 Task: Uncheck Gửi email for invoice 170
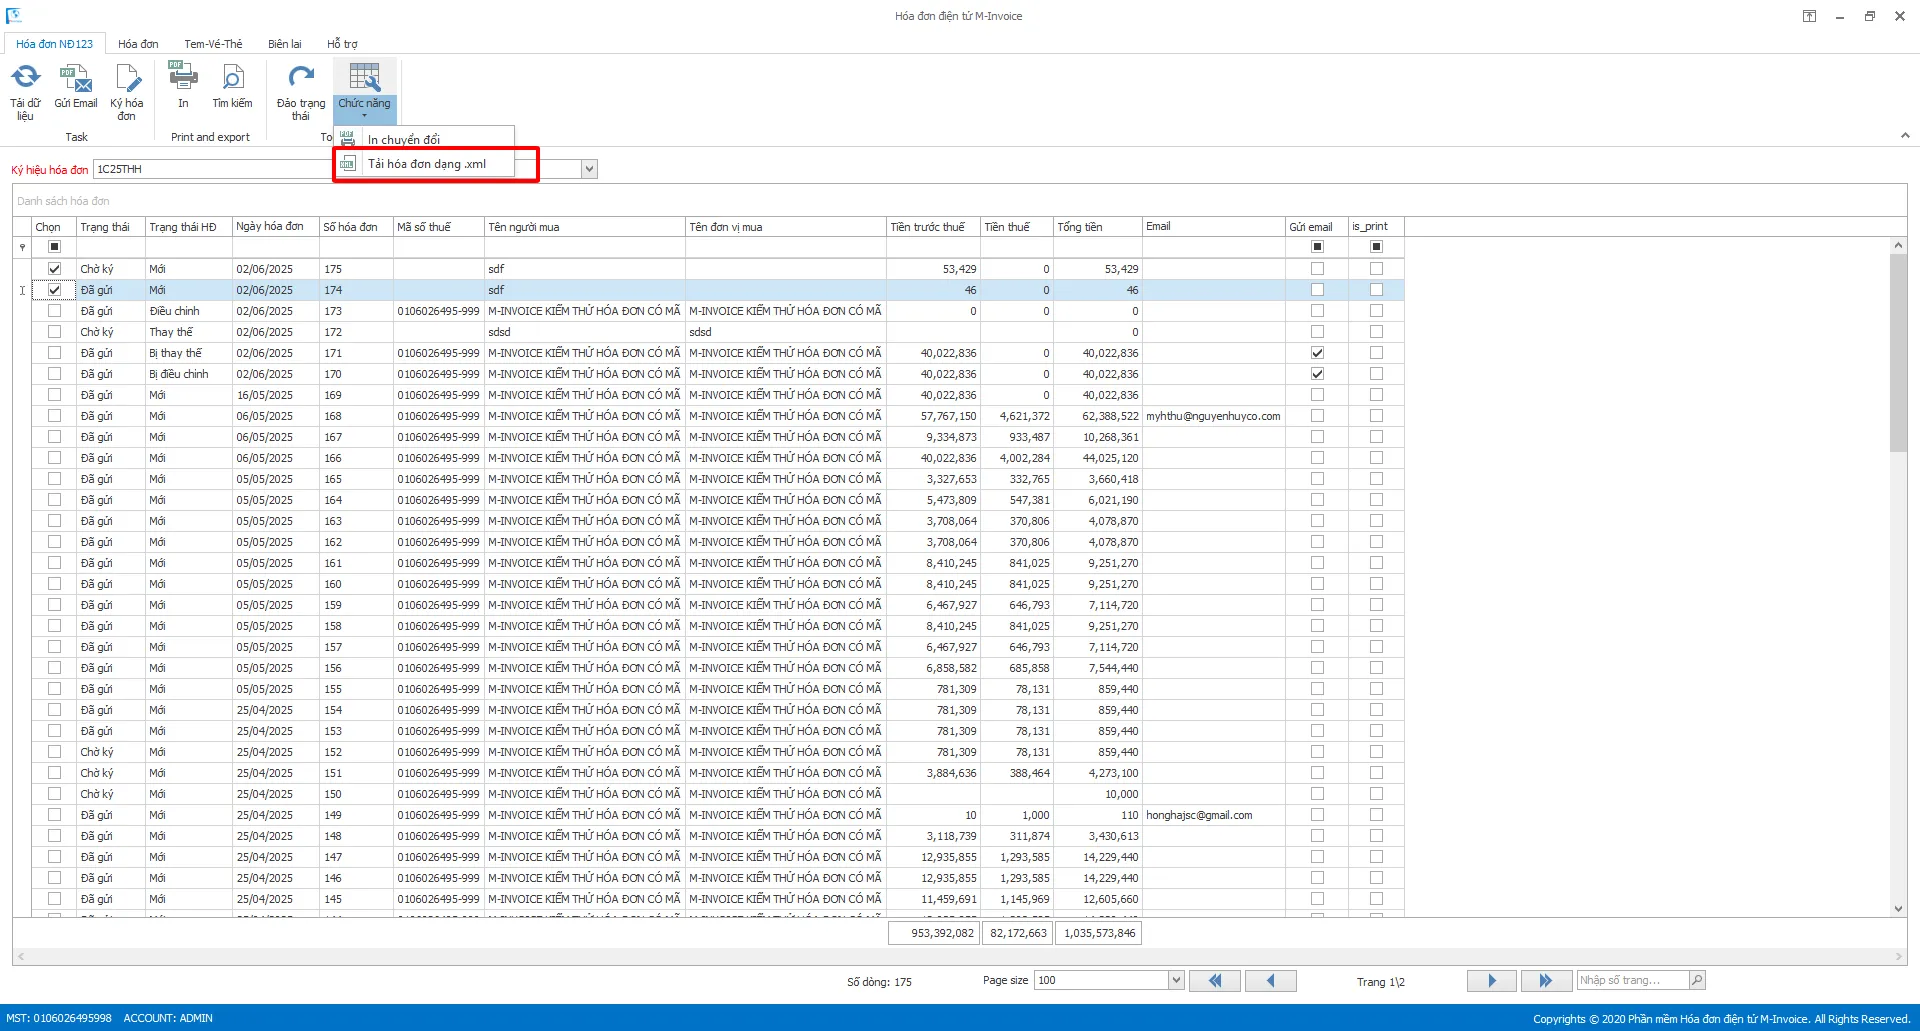point(1317,374)
